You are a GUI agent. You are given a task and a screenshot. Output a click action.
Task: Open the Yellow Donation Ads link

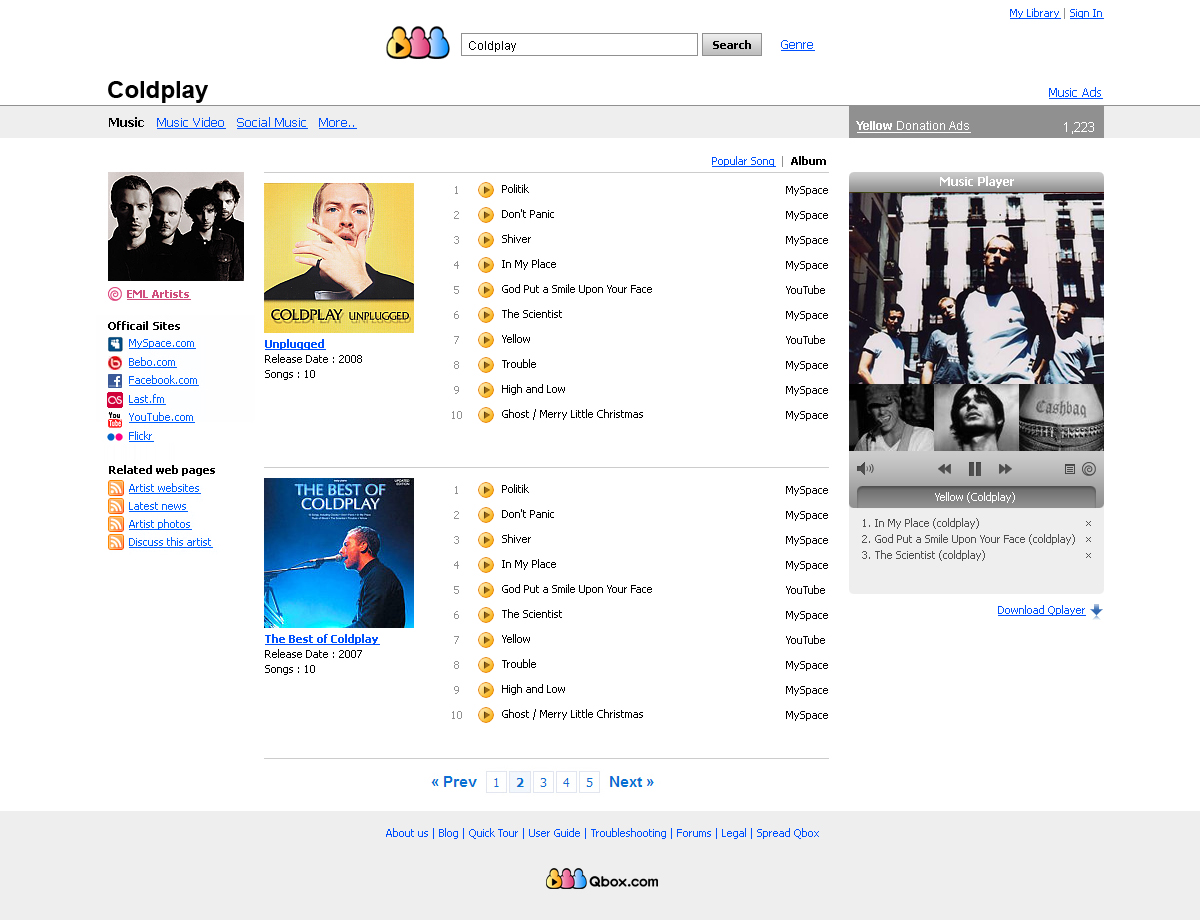coord(913,126)
